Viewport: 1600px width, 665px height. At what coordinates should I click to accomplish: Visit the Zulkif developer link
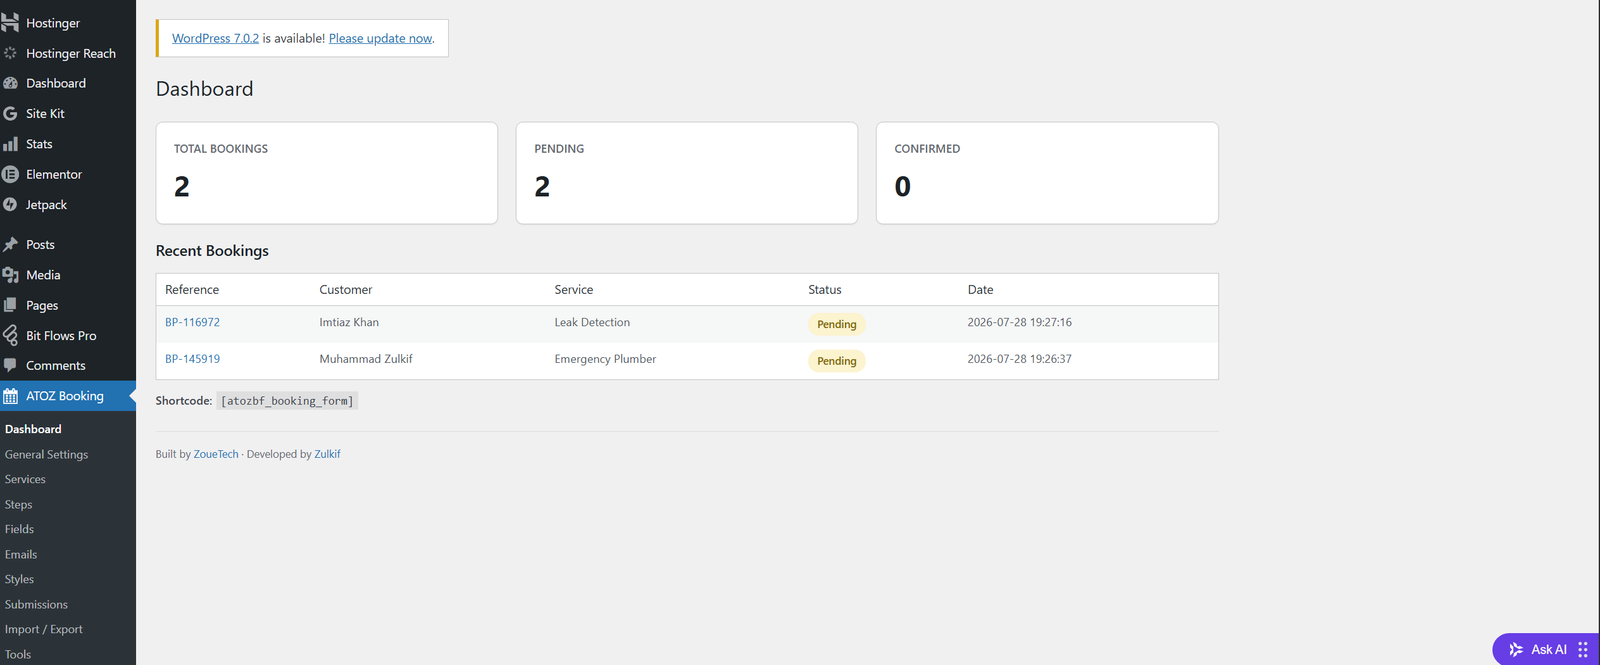pyautogui.click(x=327, y=454)
